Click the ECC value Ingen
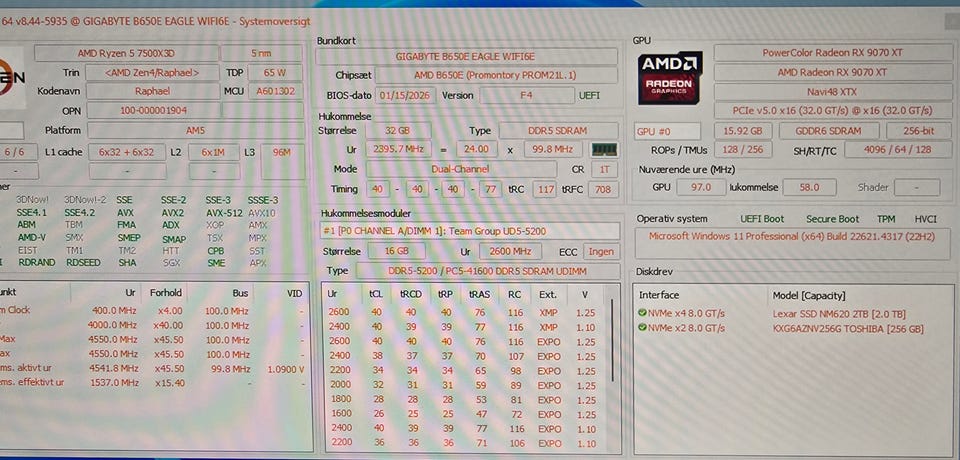The image size is (960, 460). tap(601, 251)
